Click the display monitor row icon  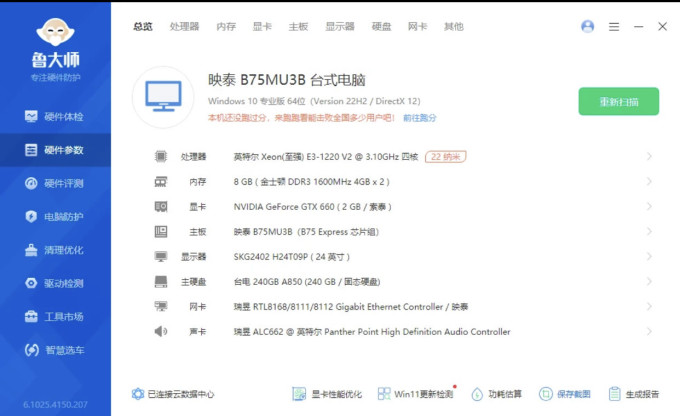point(161,256)
